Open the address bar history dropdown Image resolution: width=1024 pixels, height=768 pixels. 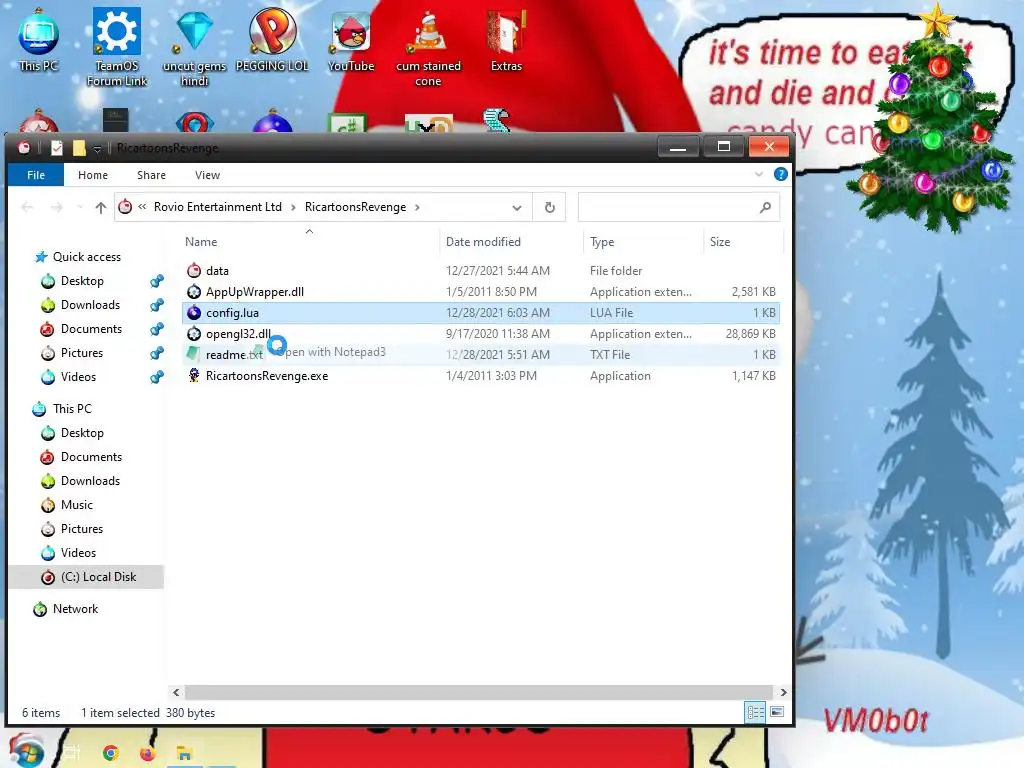coord(517,208)
